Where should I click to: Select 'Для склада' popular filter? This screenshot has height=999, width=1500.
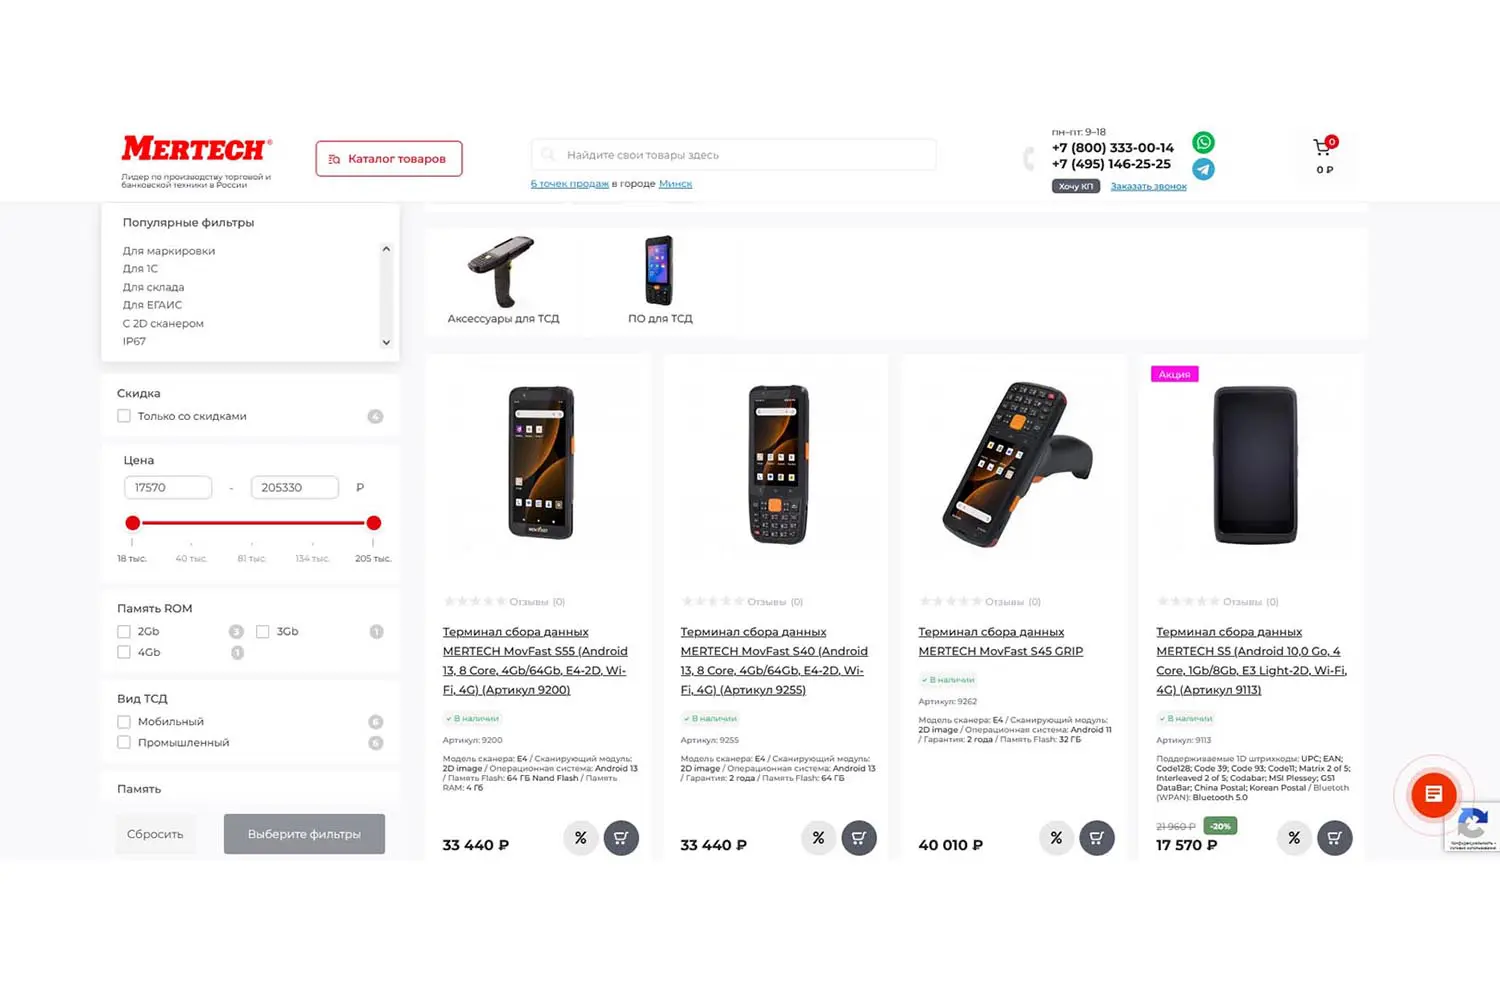[153, 287]
